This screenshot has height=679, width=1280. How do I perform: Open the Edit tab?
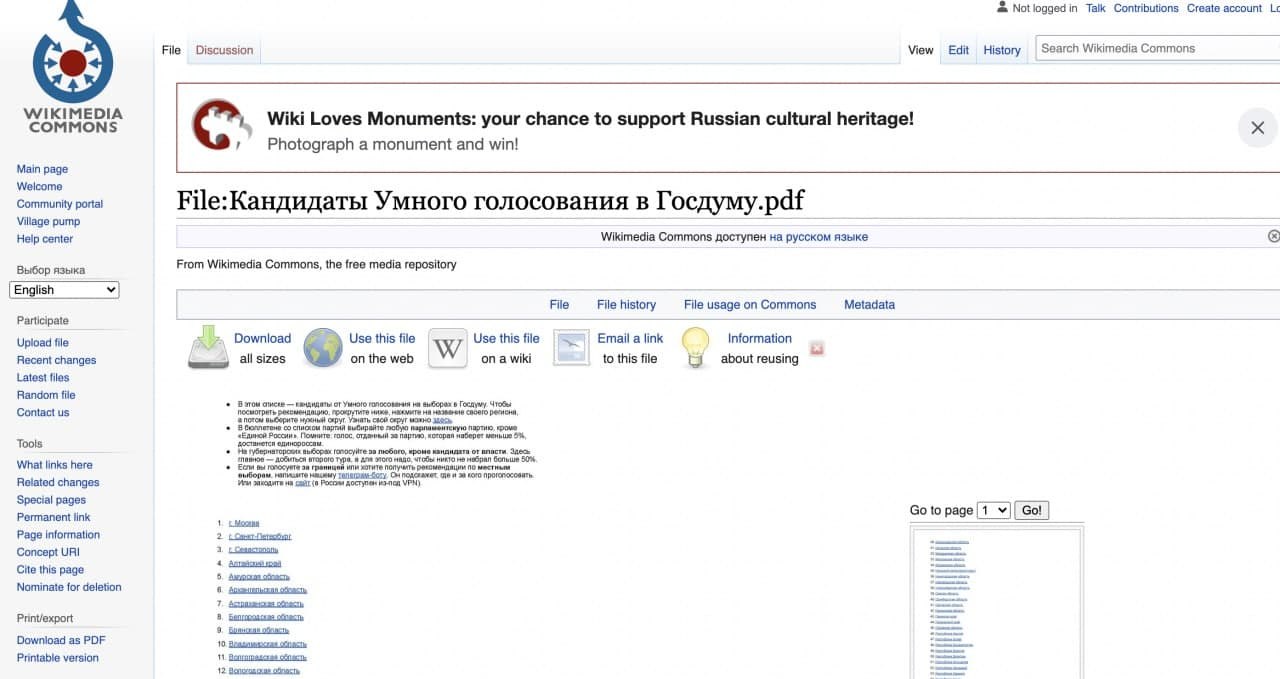pyautogui.click(x=958, y=50)
